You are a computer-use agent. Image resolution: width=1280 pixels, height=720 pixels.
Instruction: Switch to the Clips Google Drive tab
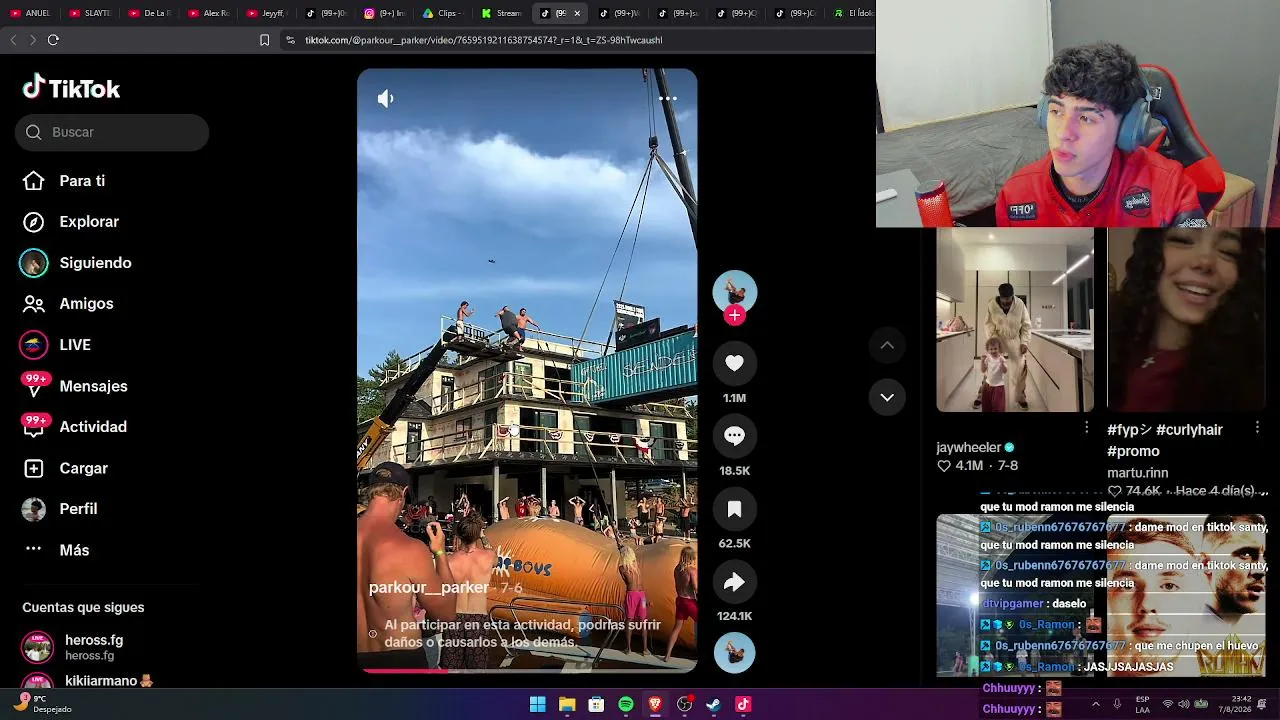(445, 13)
